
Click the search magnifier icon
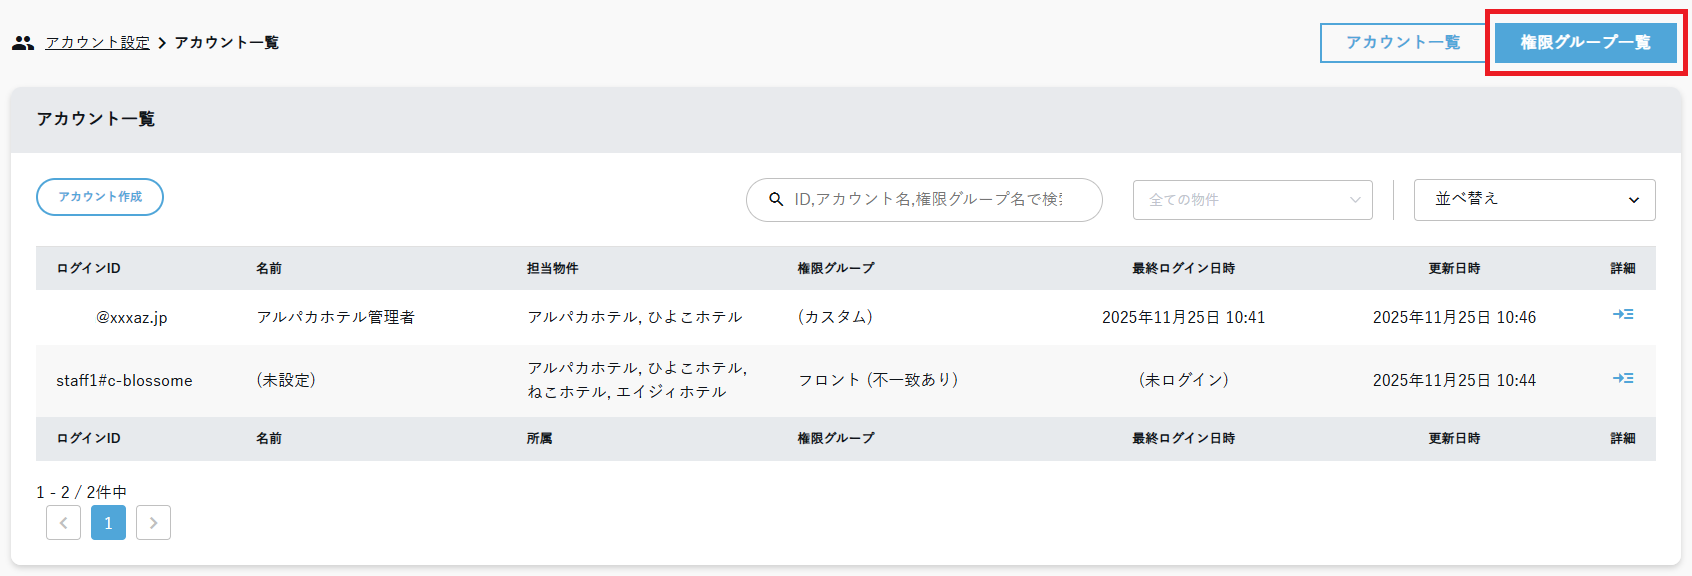(775, 200)
